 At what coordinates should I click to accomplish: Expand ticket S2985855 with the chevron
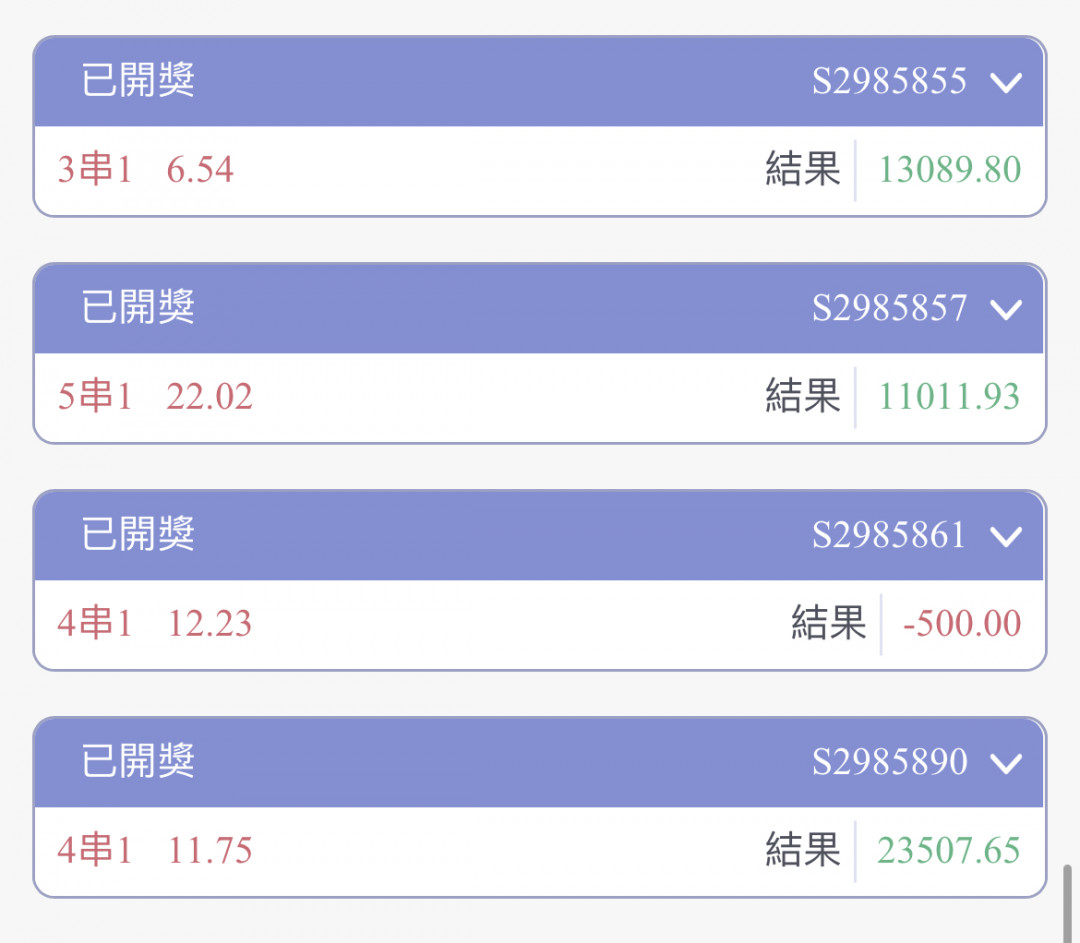click(x=1006, y=83)
